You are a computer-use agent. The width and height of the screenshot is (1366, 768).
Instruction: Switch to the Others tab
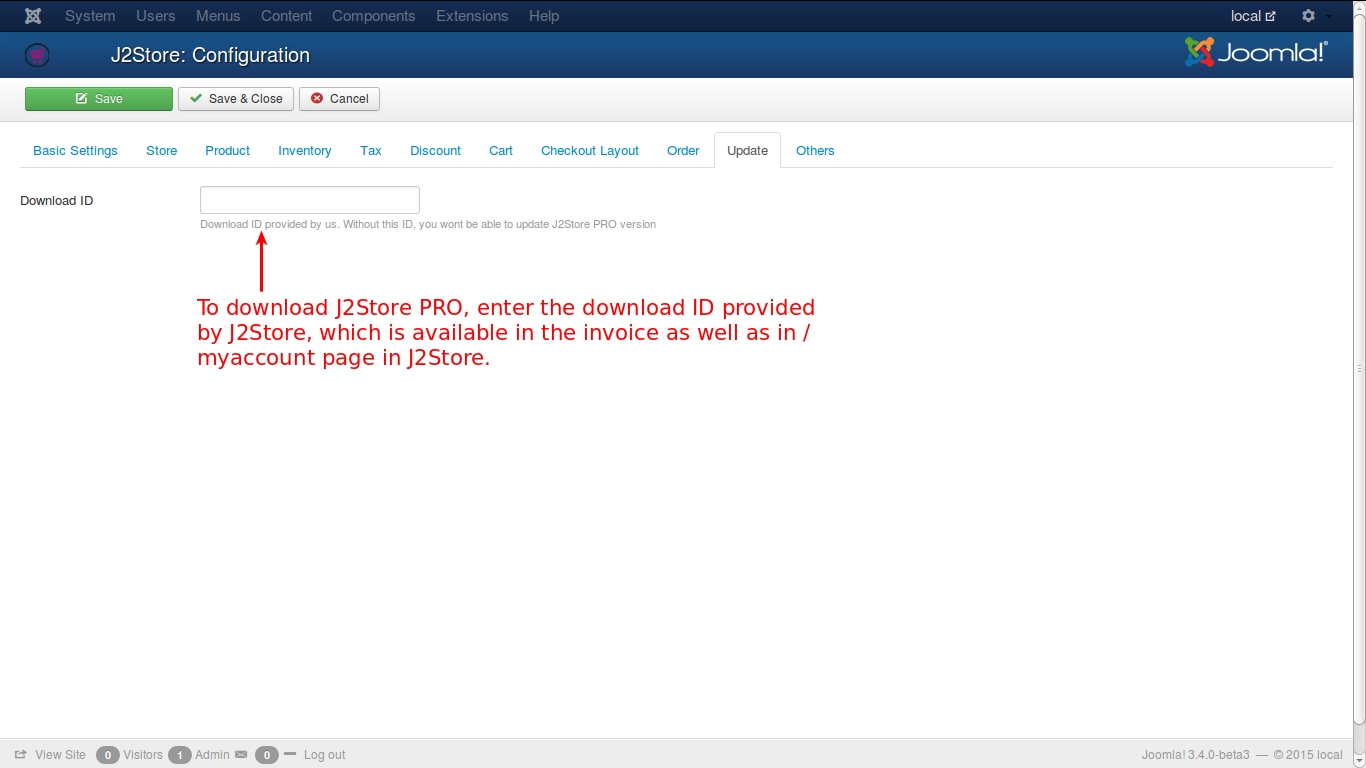point(815,151)
